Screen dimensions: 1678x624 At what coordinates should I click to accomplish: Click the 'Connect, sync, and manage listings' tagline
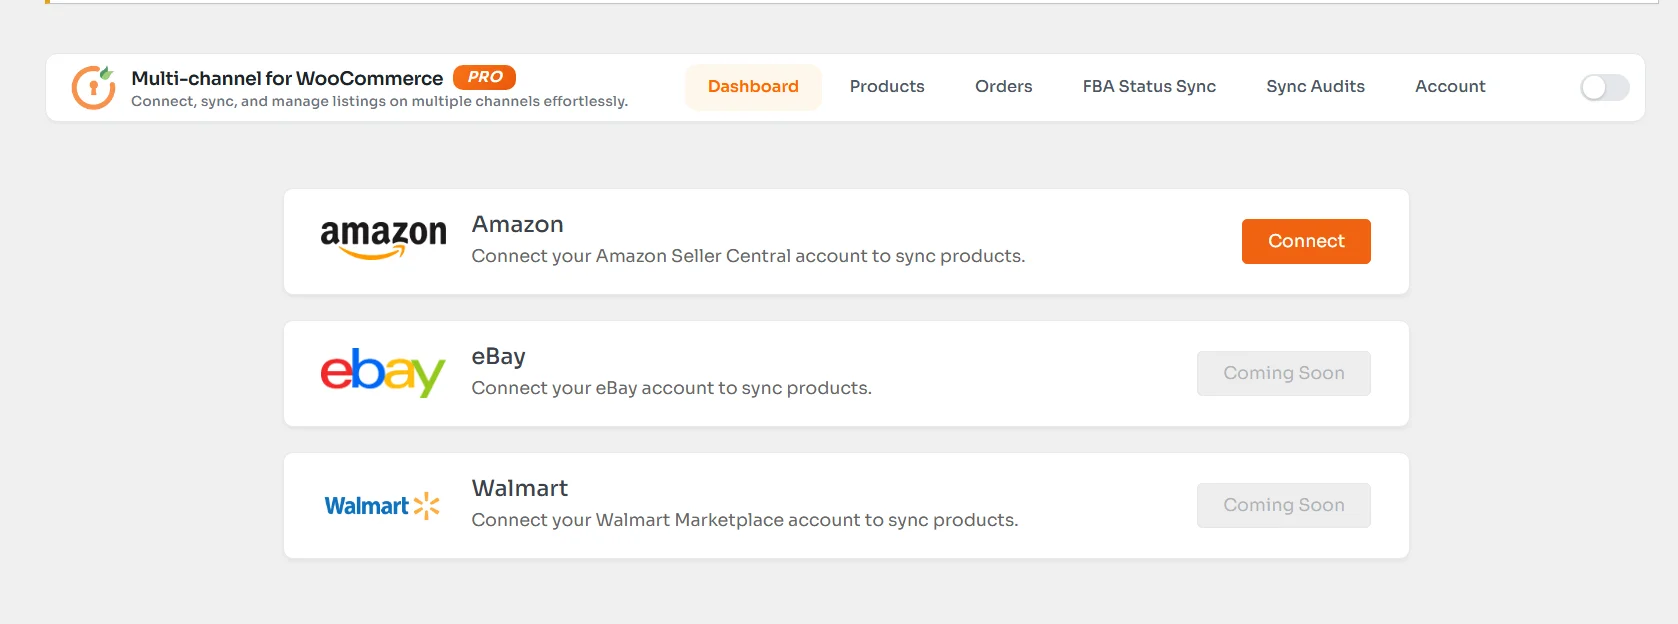(x=379, y=101)
